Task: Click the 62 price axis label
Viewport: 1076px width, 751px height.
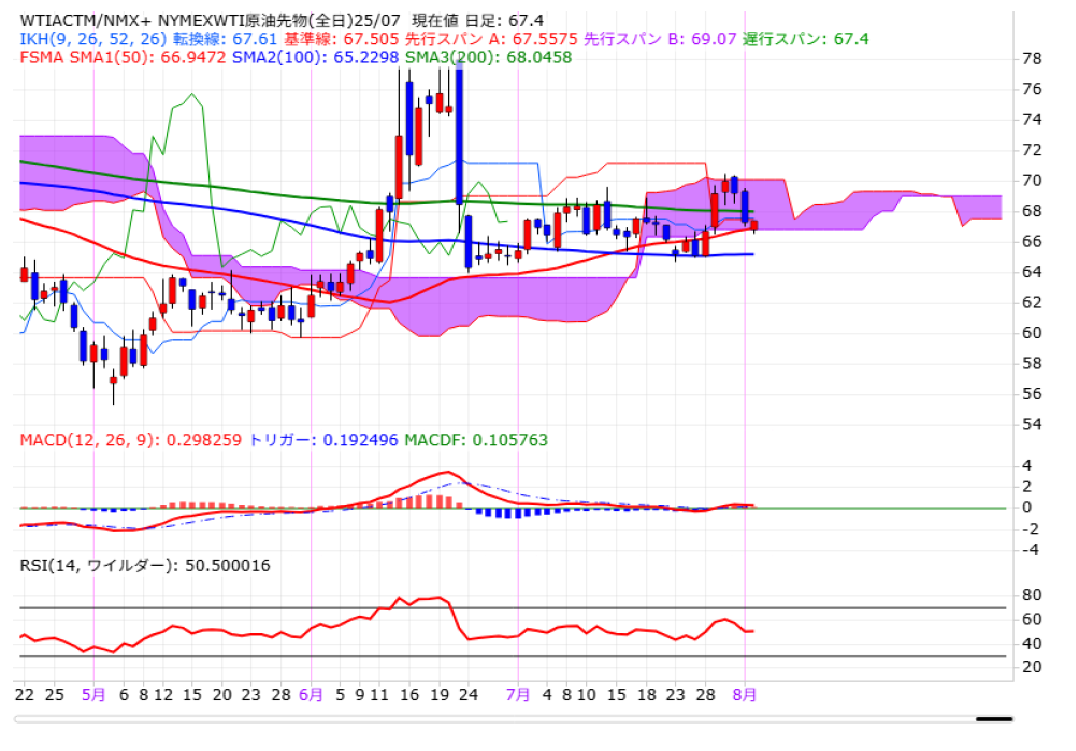Action: point(1031,303)
